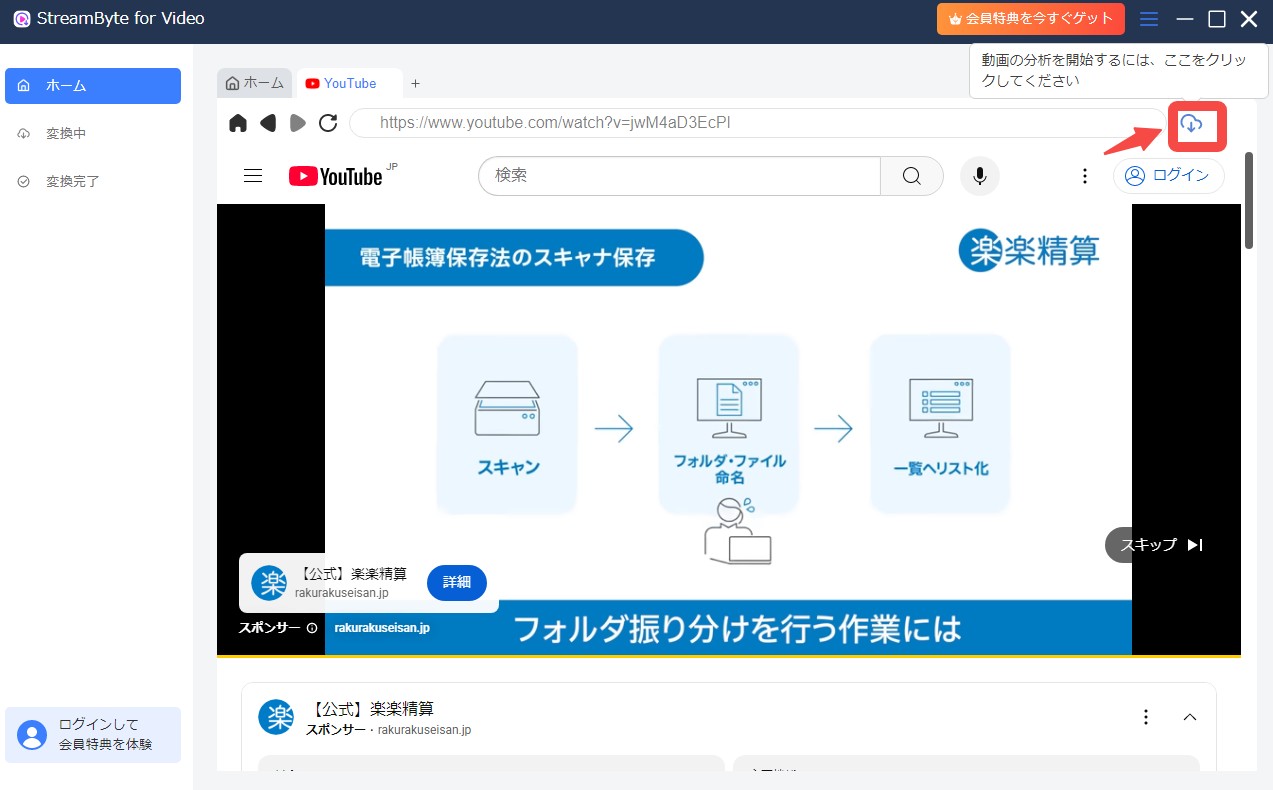Switch to the ホーム browser tab
The image size is (1273, 790).
coord(255,83)
